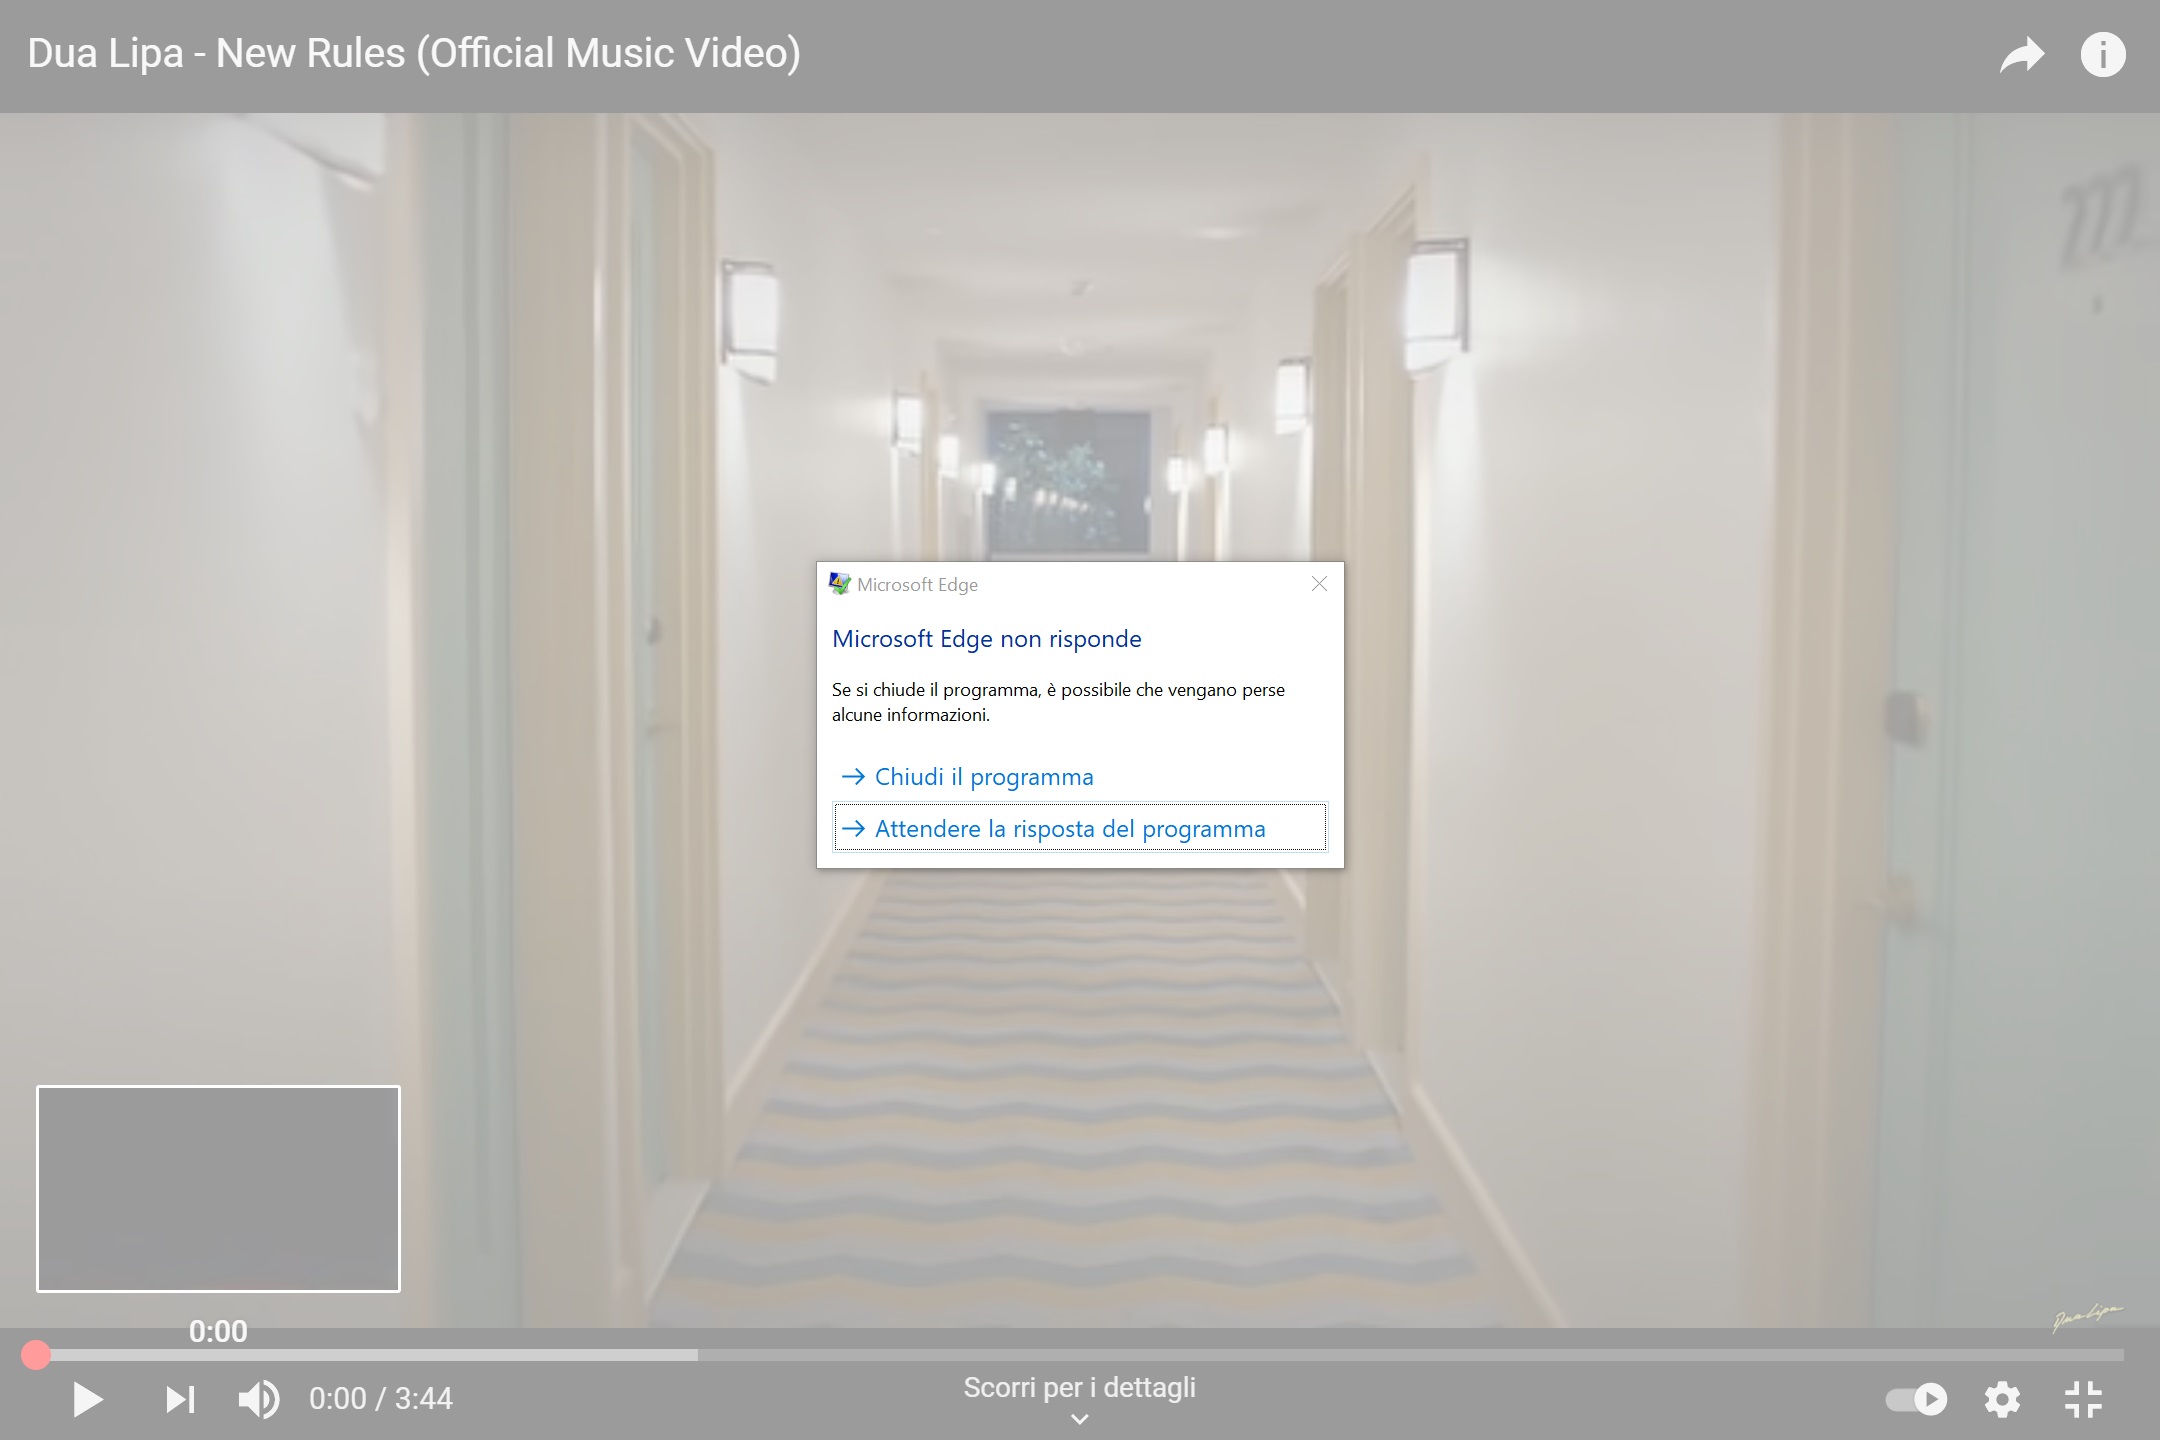2160x1440 pixels.
Task: Click the Dua Lipa channel watermark
Action: pyautogui.click(x=2087, y=1316)
